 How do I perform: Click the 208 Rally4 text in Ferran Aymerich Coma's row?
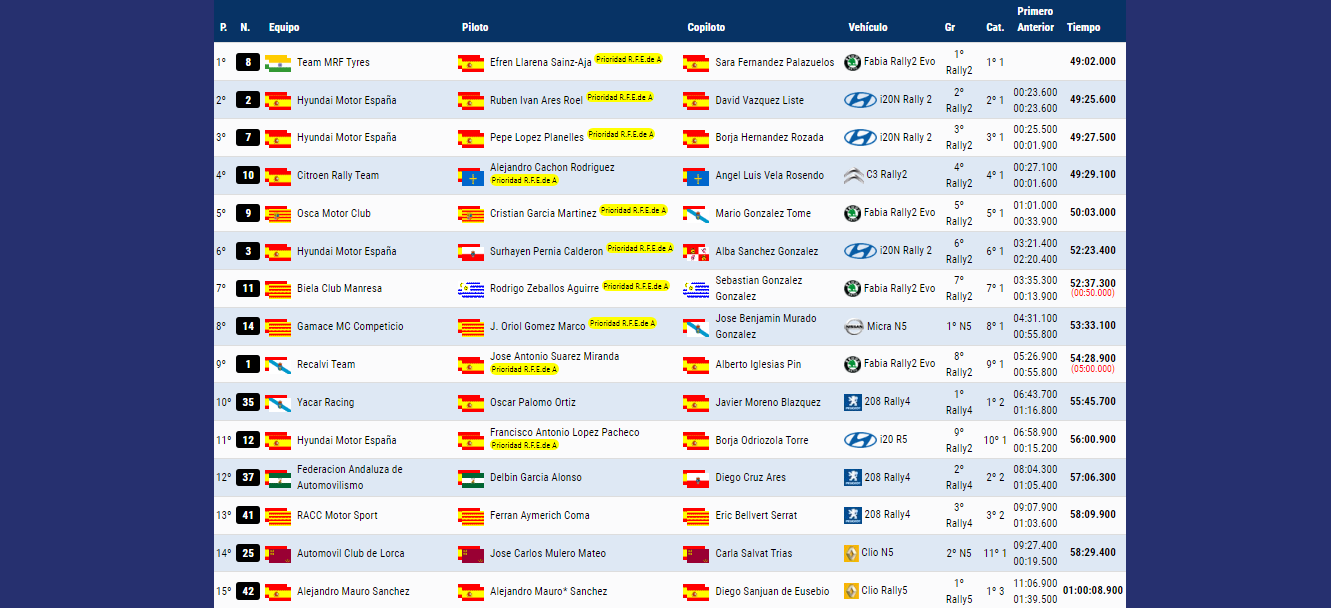point(887,515)
